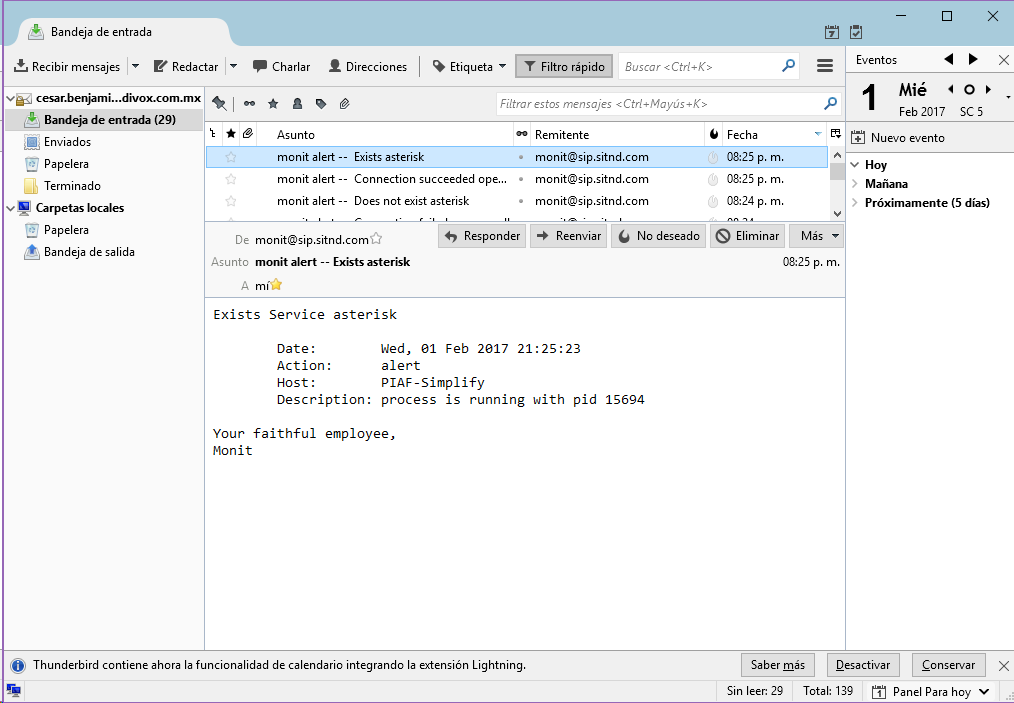The height and width of the screenshot is (703, 1014).
Task: Sort messages by Asunto column
Action: [x=385, y=135]
